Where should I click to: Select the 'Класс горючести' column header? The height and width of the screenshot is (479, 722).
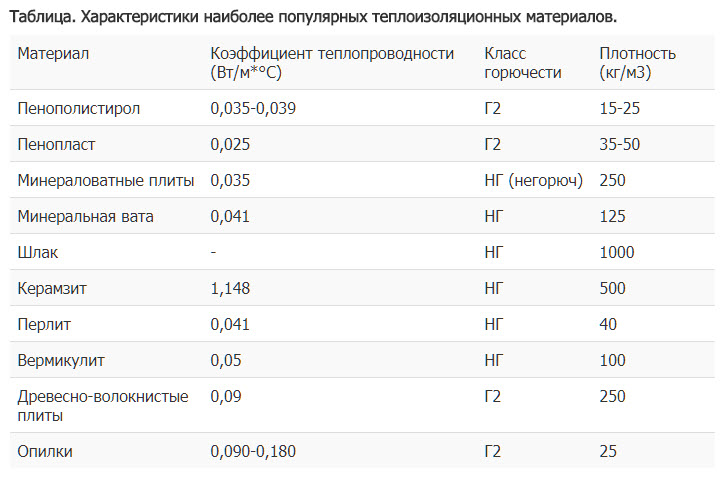click(523, 63)
